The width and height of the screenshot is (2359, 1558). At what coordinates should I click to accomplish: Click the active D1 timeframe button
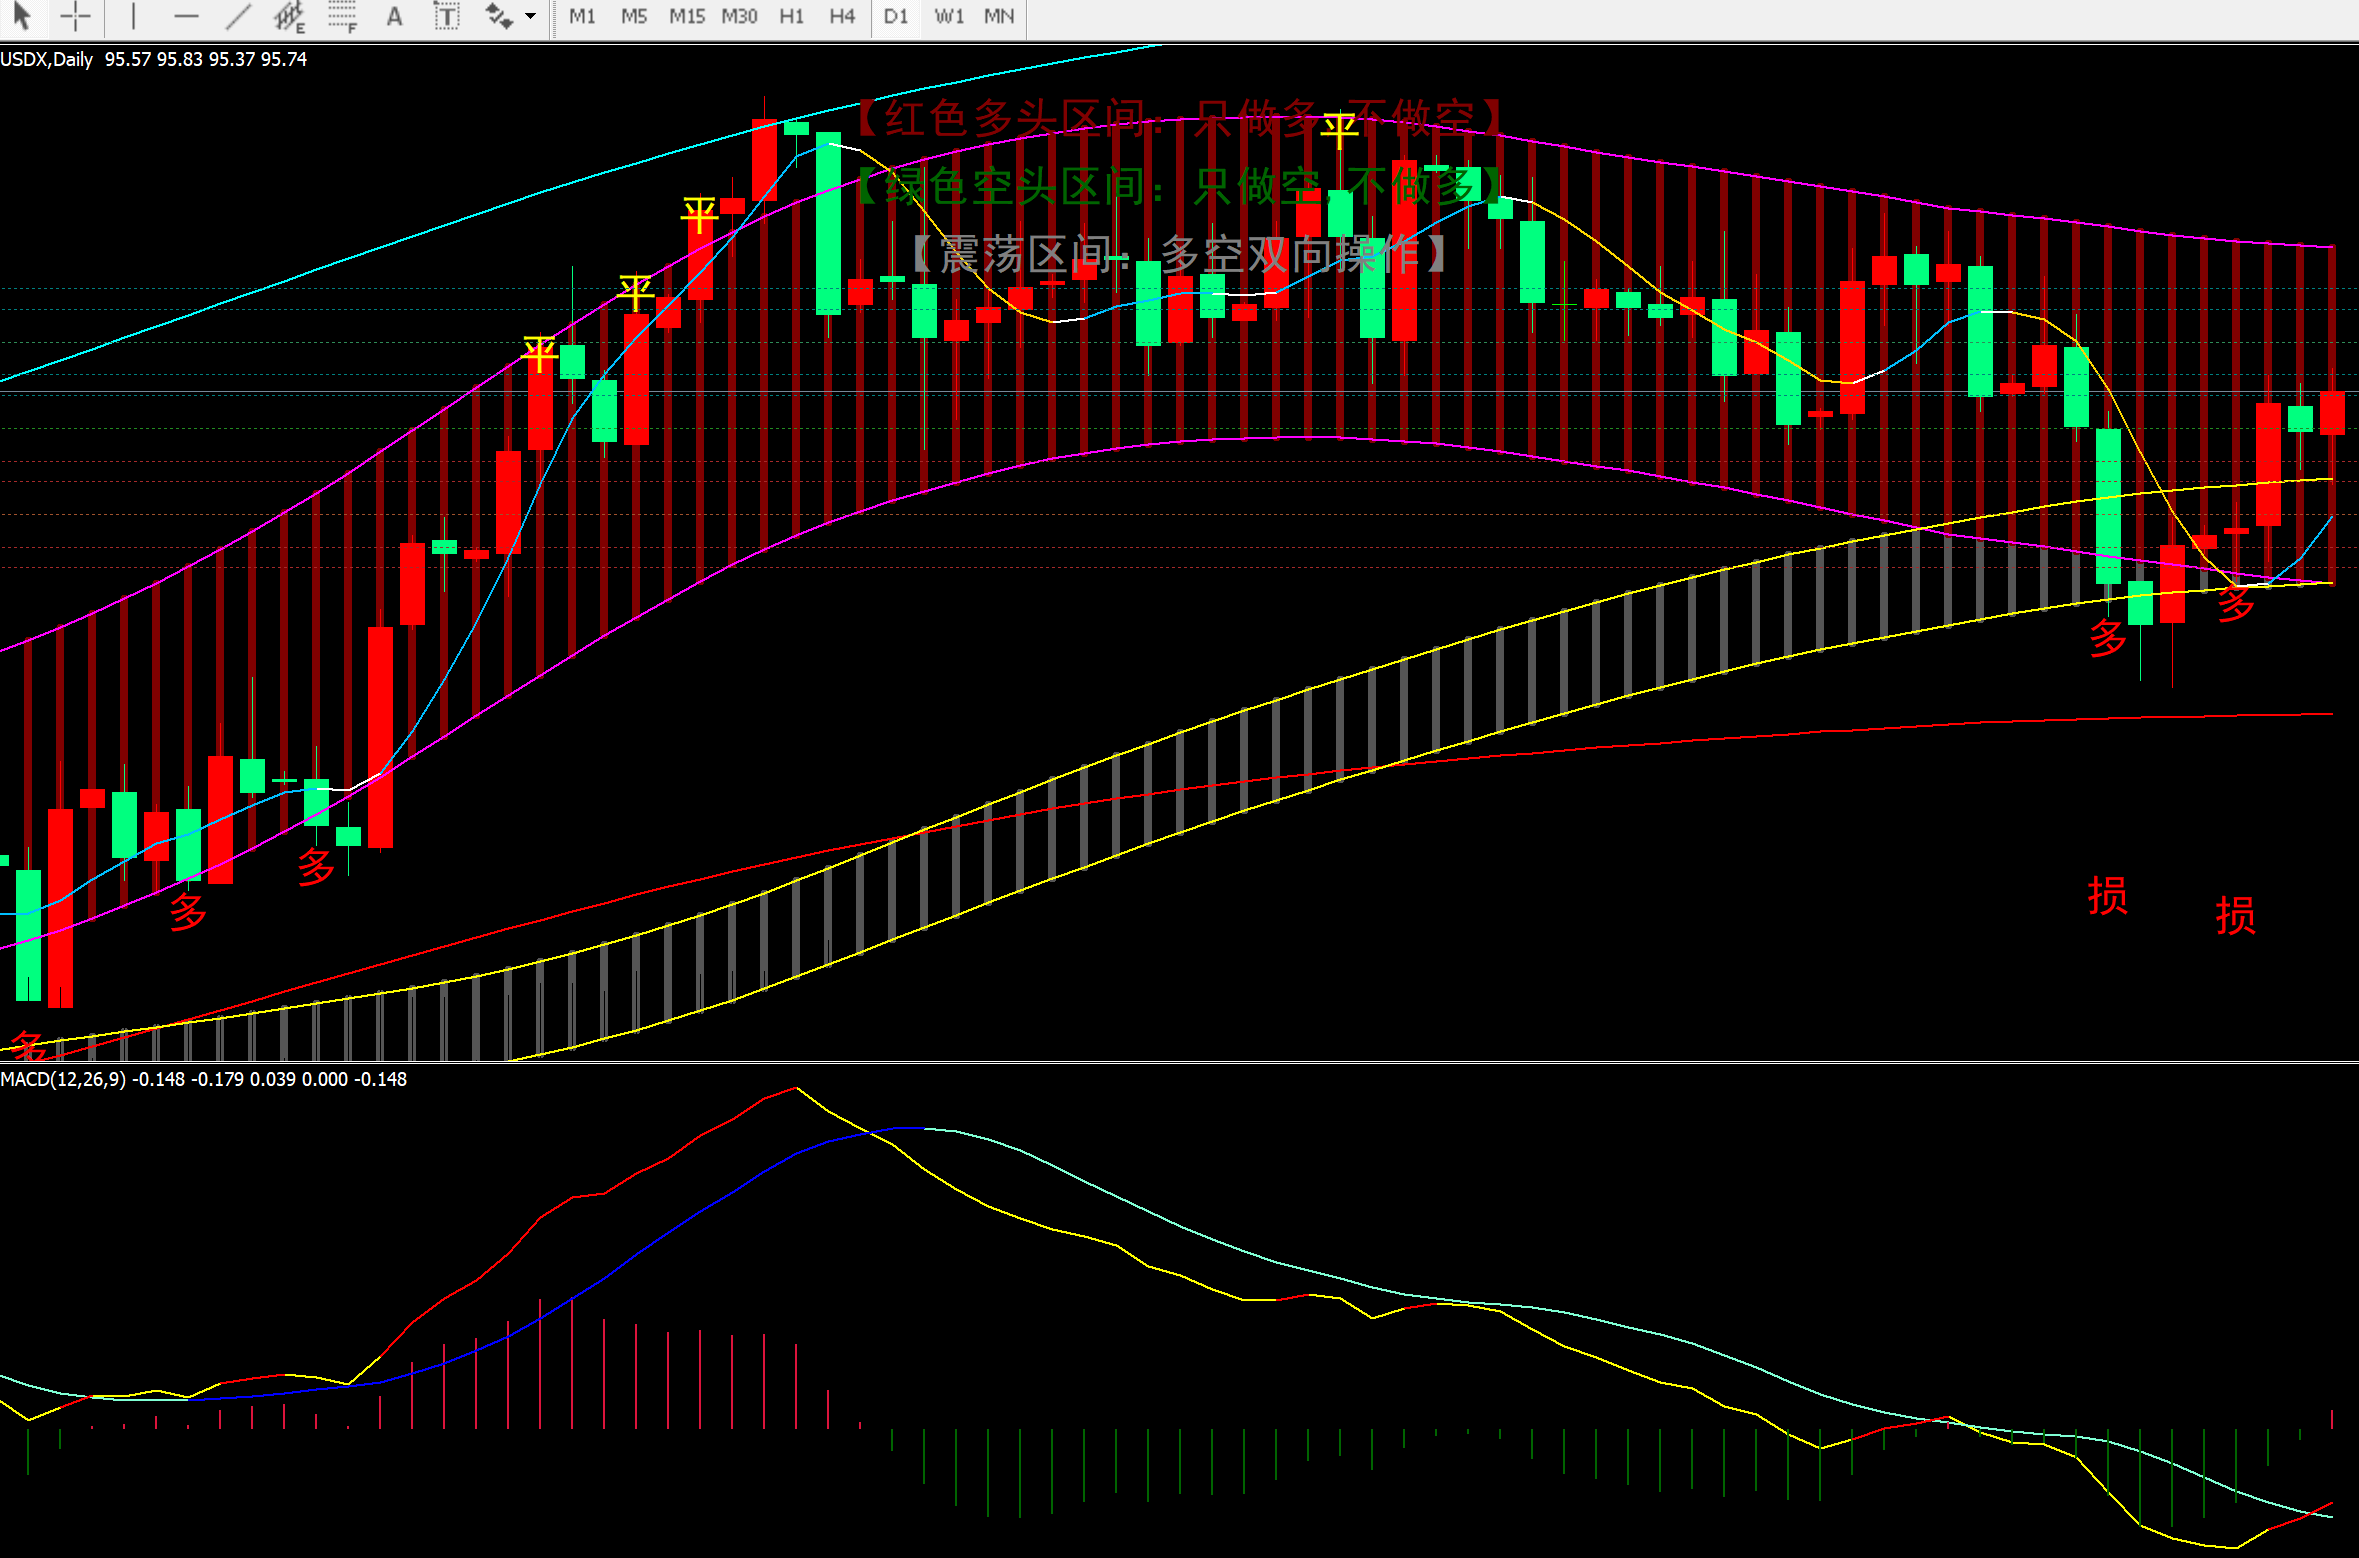(896, 16)
